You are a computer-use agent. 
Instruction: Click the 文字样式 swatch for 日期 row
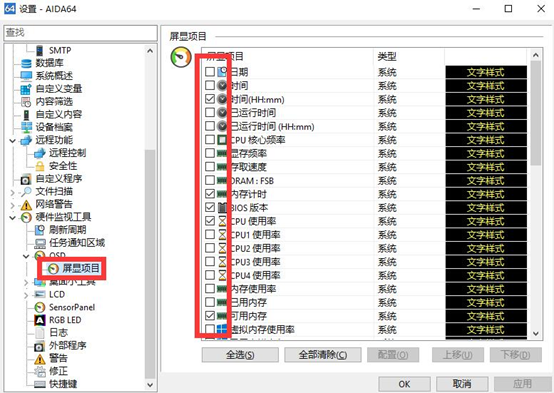click(486, 72)
